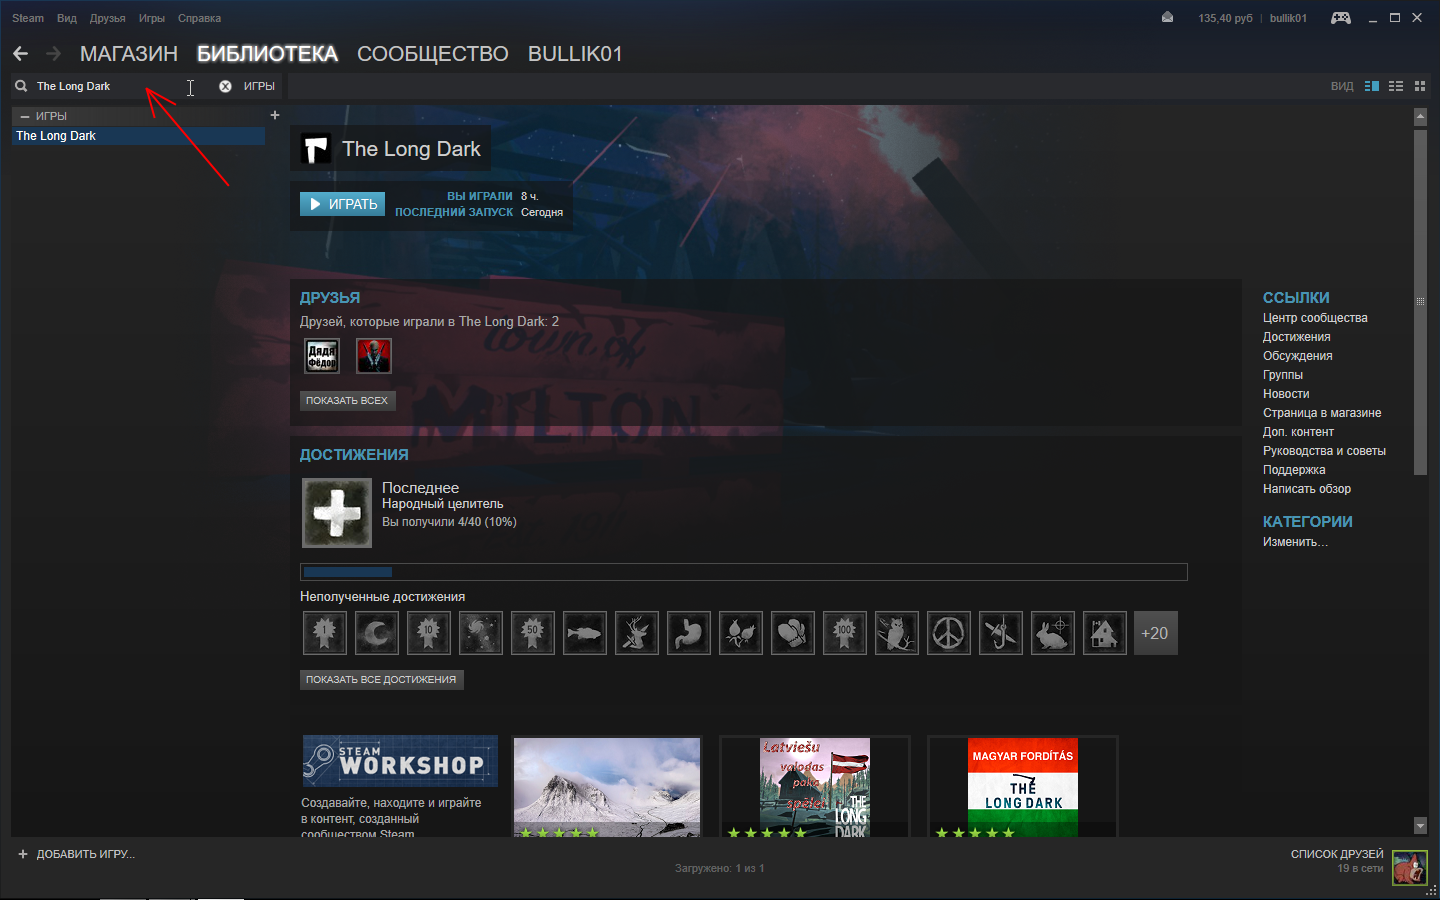Image resolution: width=1440 pixels, height=900 pixels.
Task: Open the mittens locked achievement
Action: click(x=792, y=633)
